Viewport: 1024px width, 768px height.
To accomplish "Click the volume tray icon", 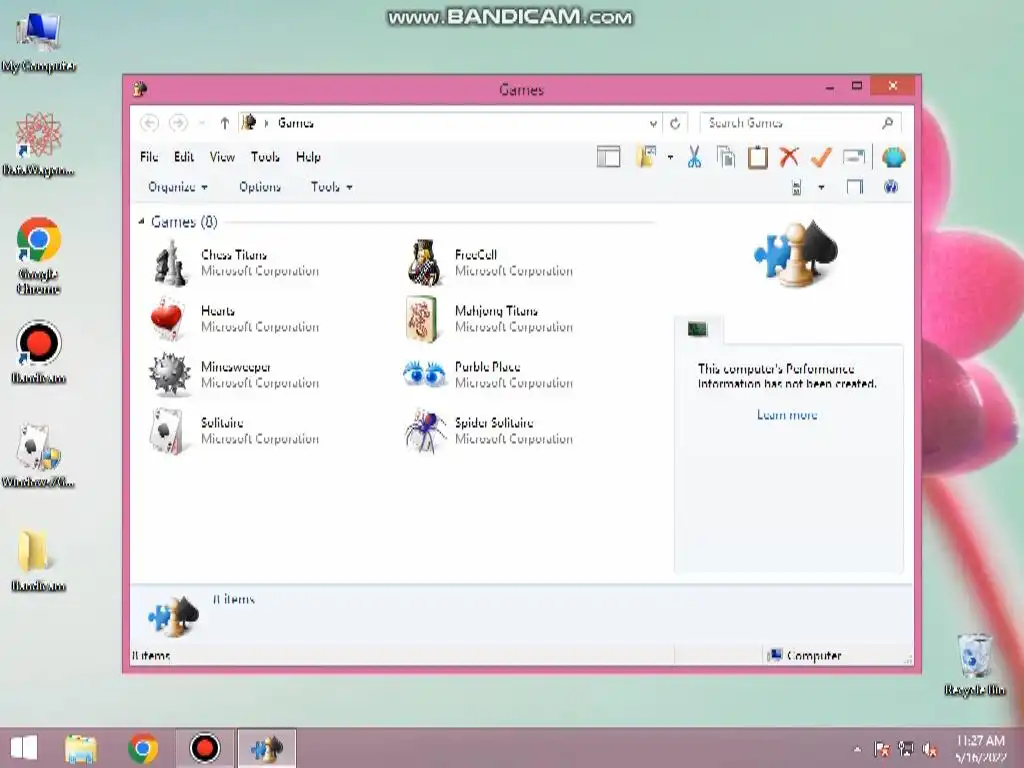I will (x=930, y=749).
